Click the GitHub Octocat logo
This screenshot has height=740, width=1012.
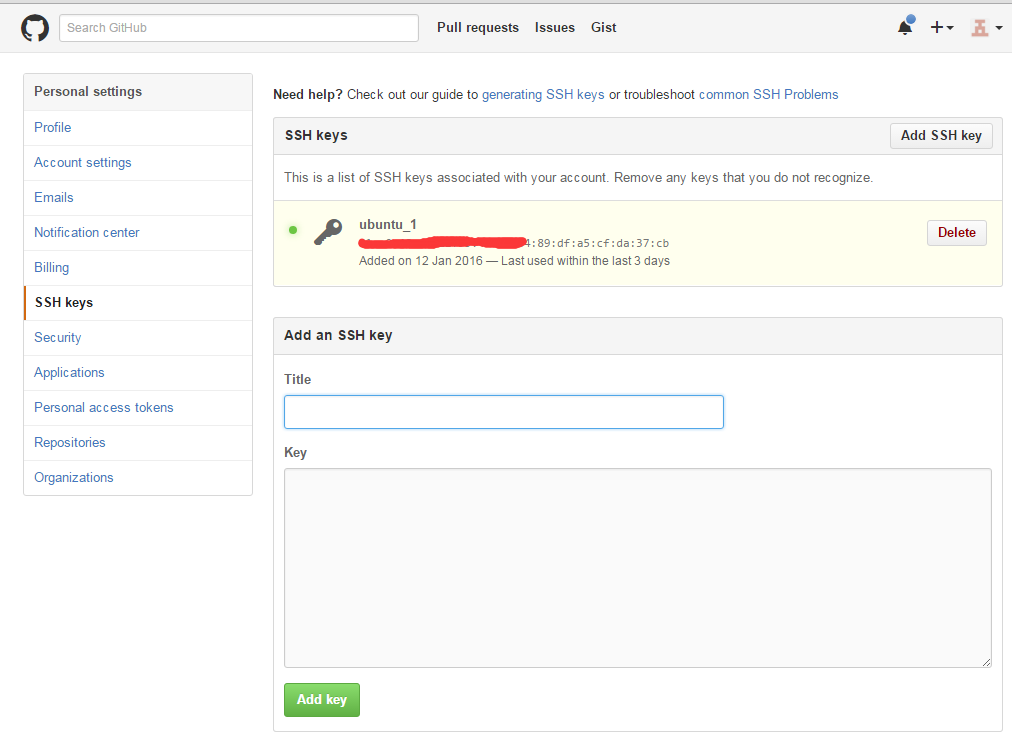(x=35, y=28)
